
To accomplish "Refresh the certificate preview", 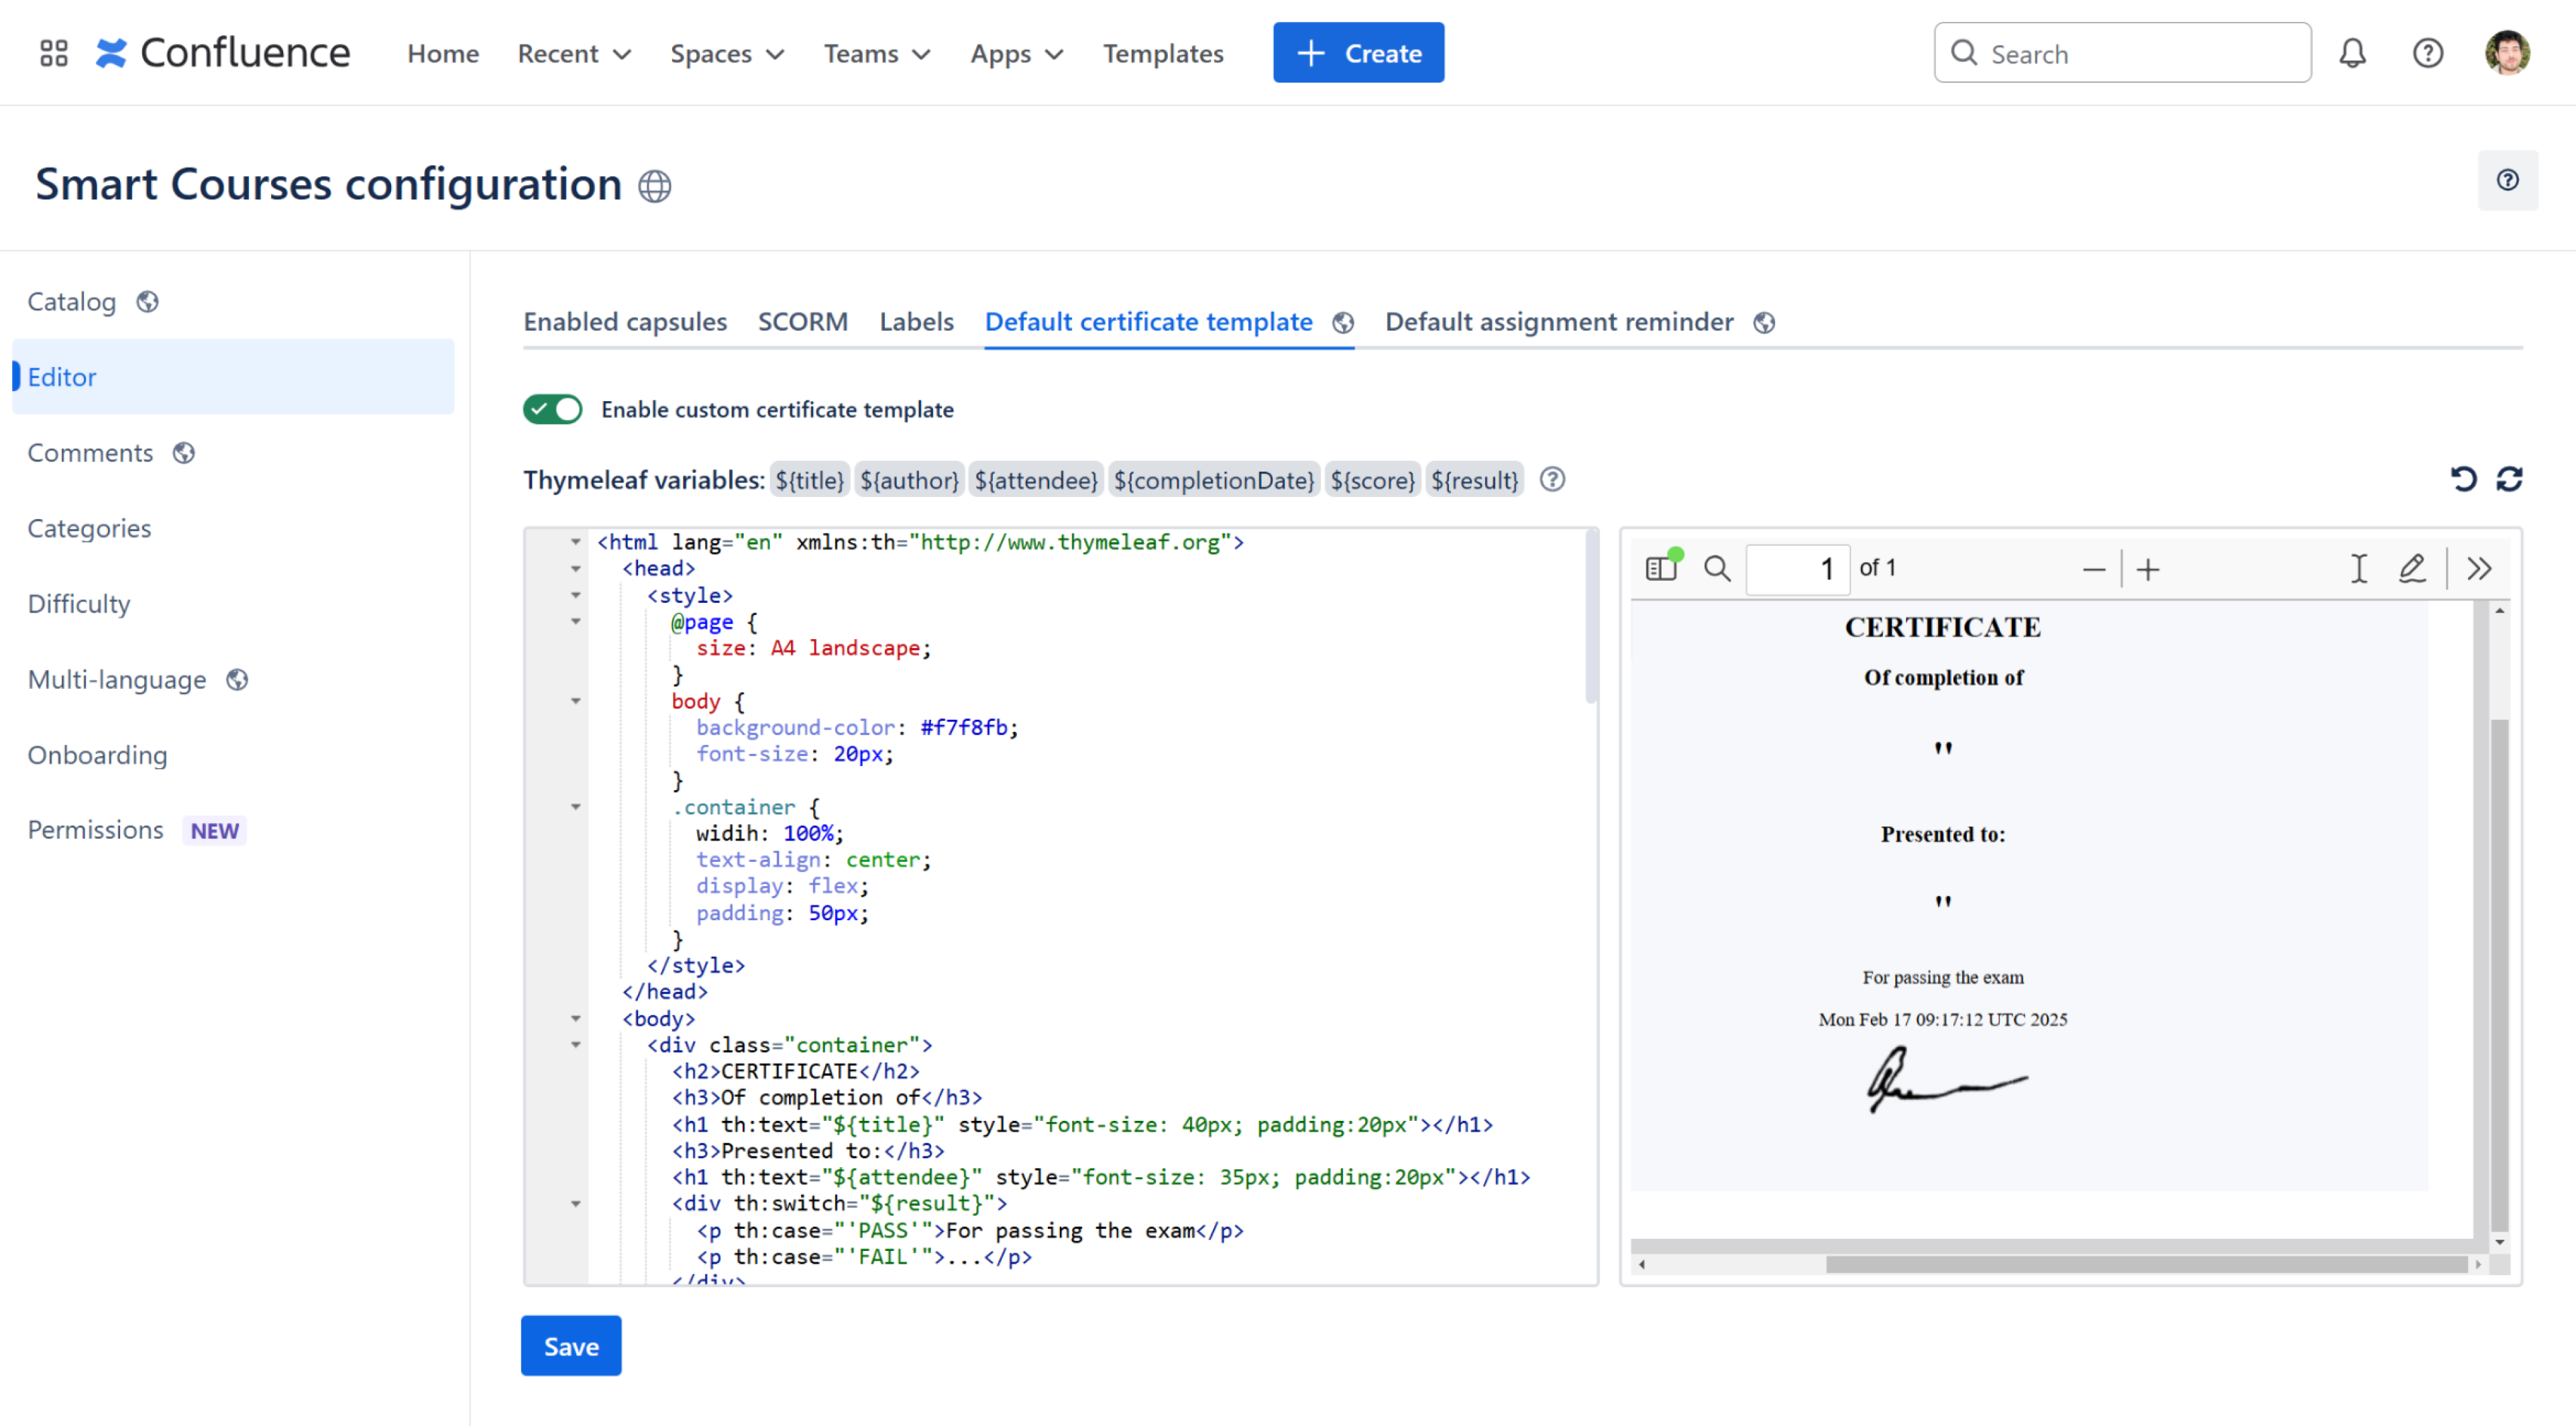I will coord(2509,479).
